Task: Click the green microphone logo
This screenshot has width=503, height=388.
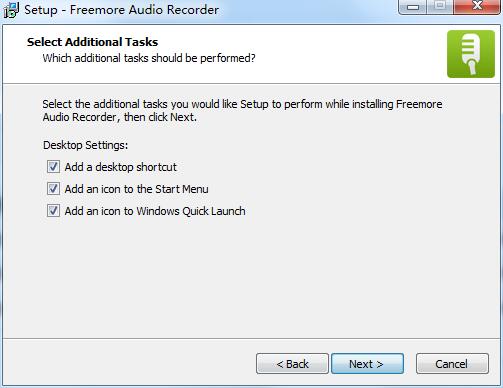Action: [x=471, y=54]
